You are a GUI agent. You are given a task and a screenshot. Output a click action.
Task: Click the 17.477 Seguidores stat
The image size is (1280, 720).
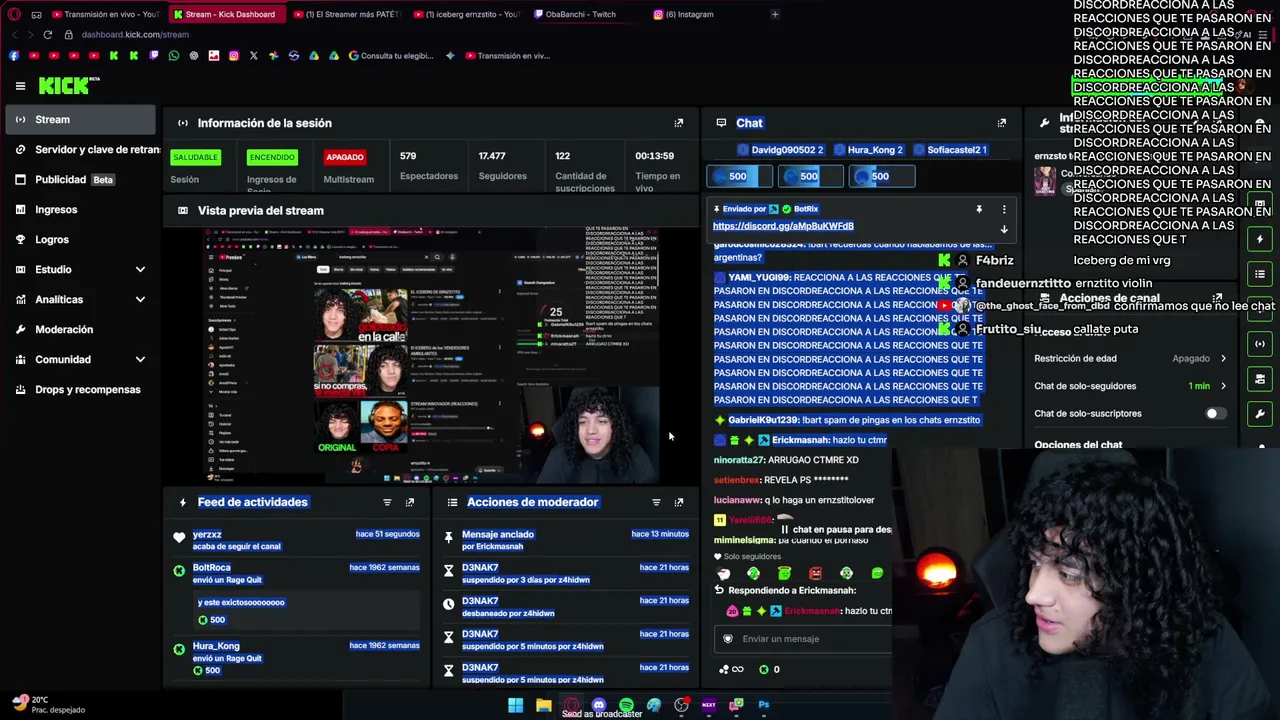point(502,166)
